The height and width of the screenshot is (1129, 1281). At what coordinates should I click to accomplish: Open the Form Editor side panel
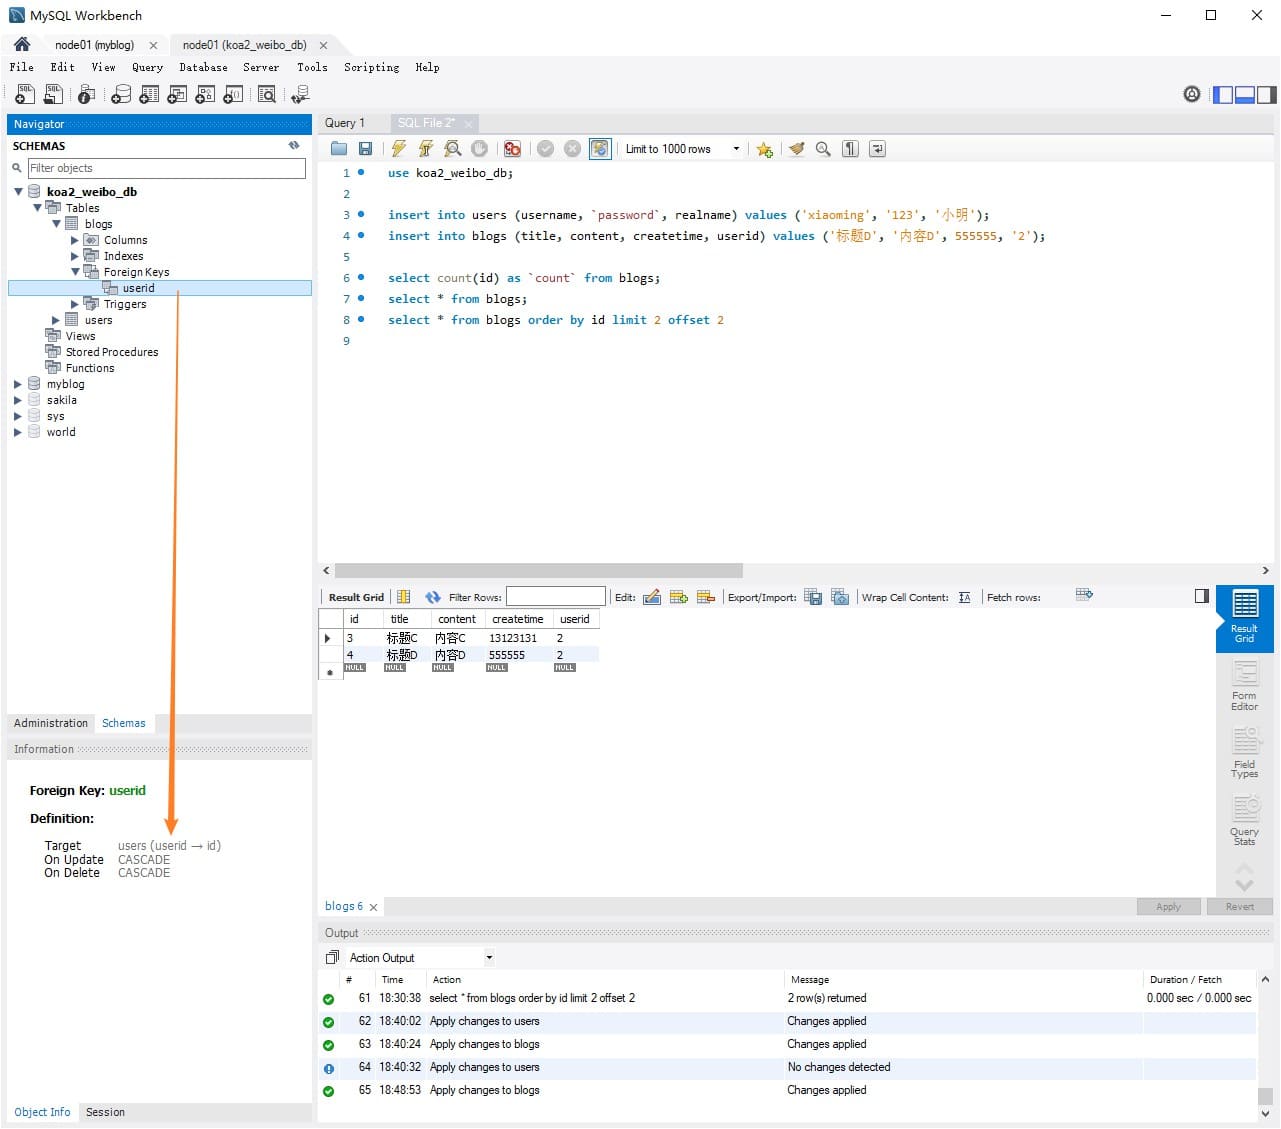click(1244, 686)
